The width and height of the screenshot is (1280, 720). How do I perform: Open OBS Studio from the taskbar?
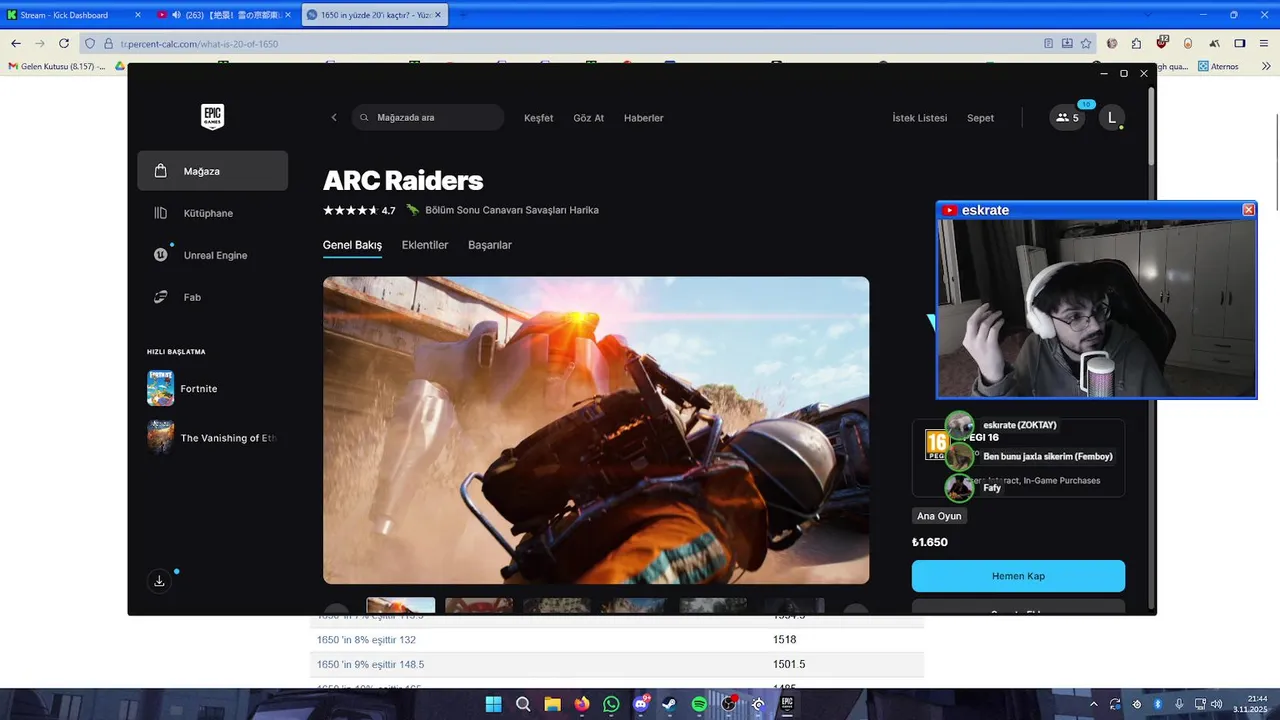tap(729, 704)
